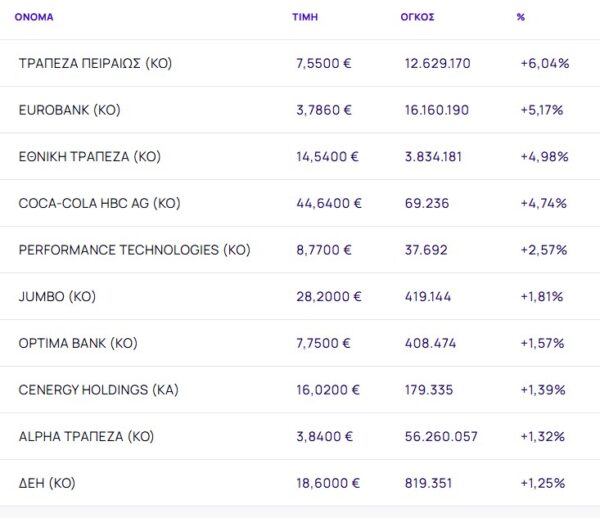Click the ΟΓΚΟΣ column header
Viewport: 600px width, 518px height.
pyautogui.click(x=416, y=18)
